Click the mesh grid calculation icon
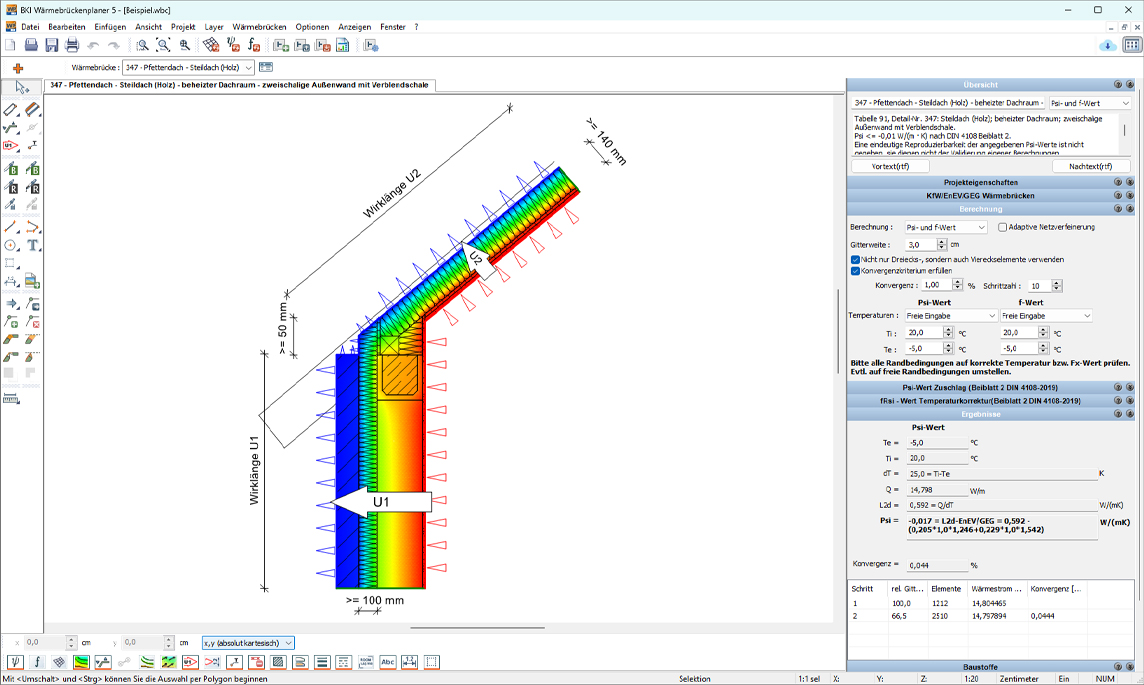The height and width of the screenshot is (685, 1144). (211, 45)
